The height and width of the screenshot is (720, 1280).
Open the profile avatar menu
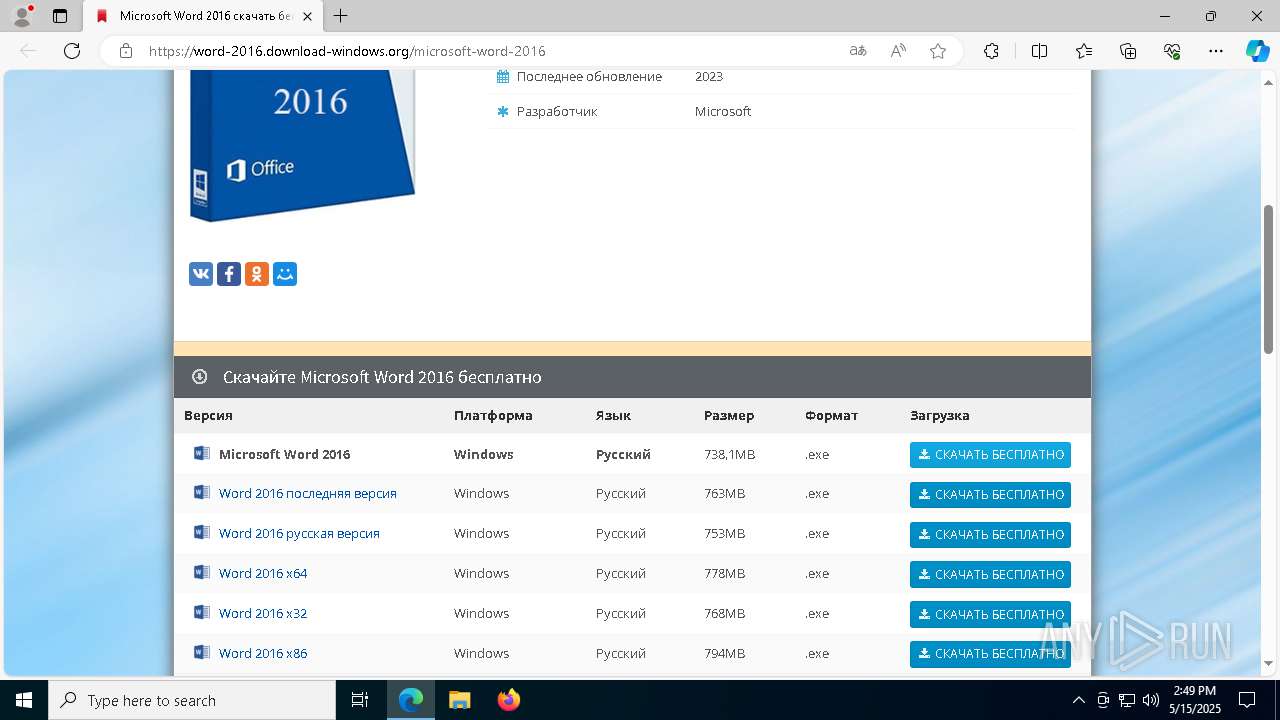click(22, 16)
